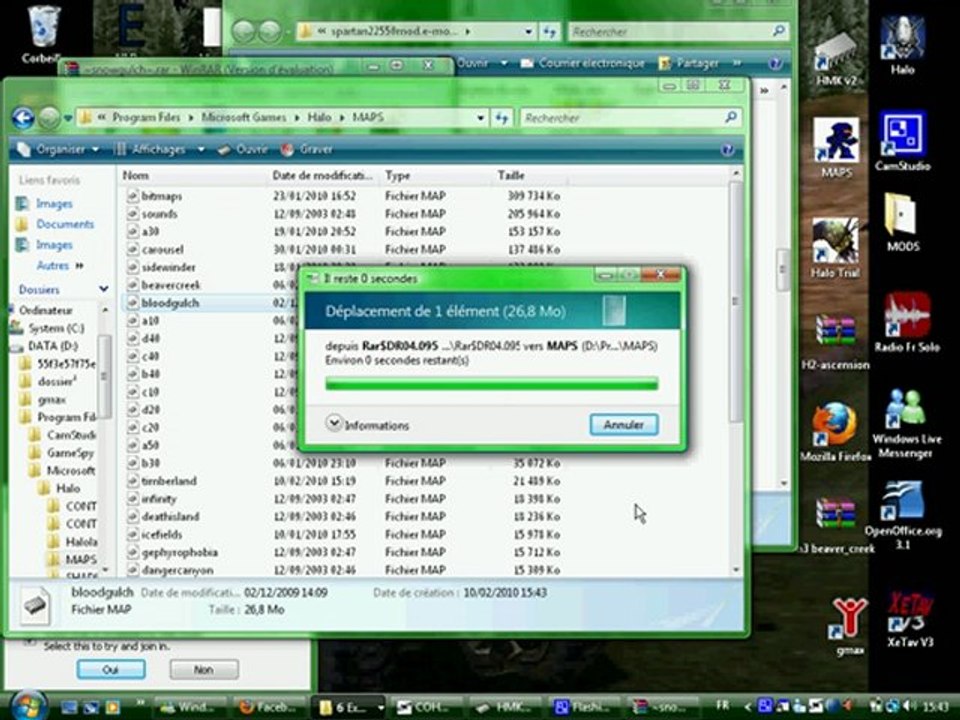
Task: Open the Windows Start orb
Action: point(28,705)
